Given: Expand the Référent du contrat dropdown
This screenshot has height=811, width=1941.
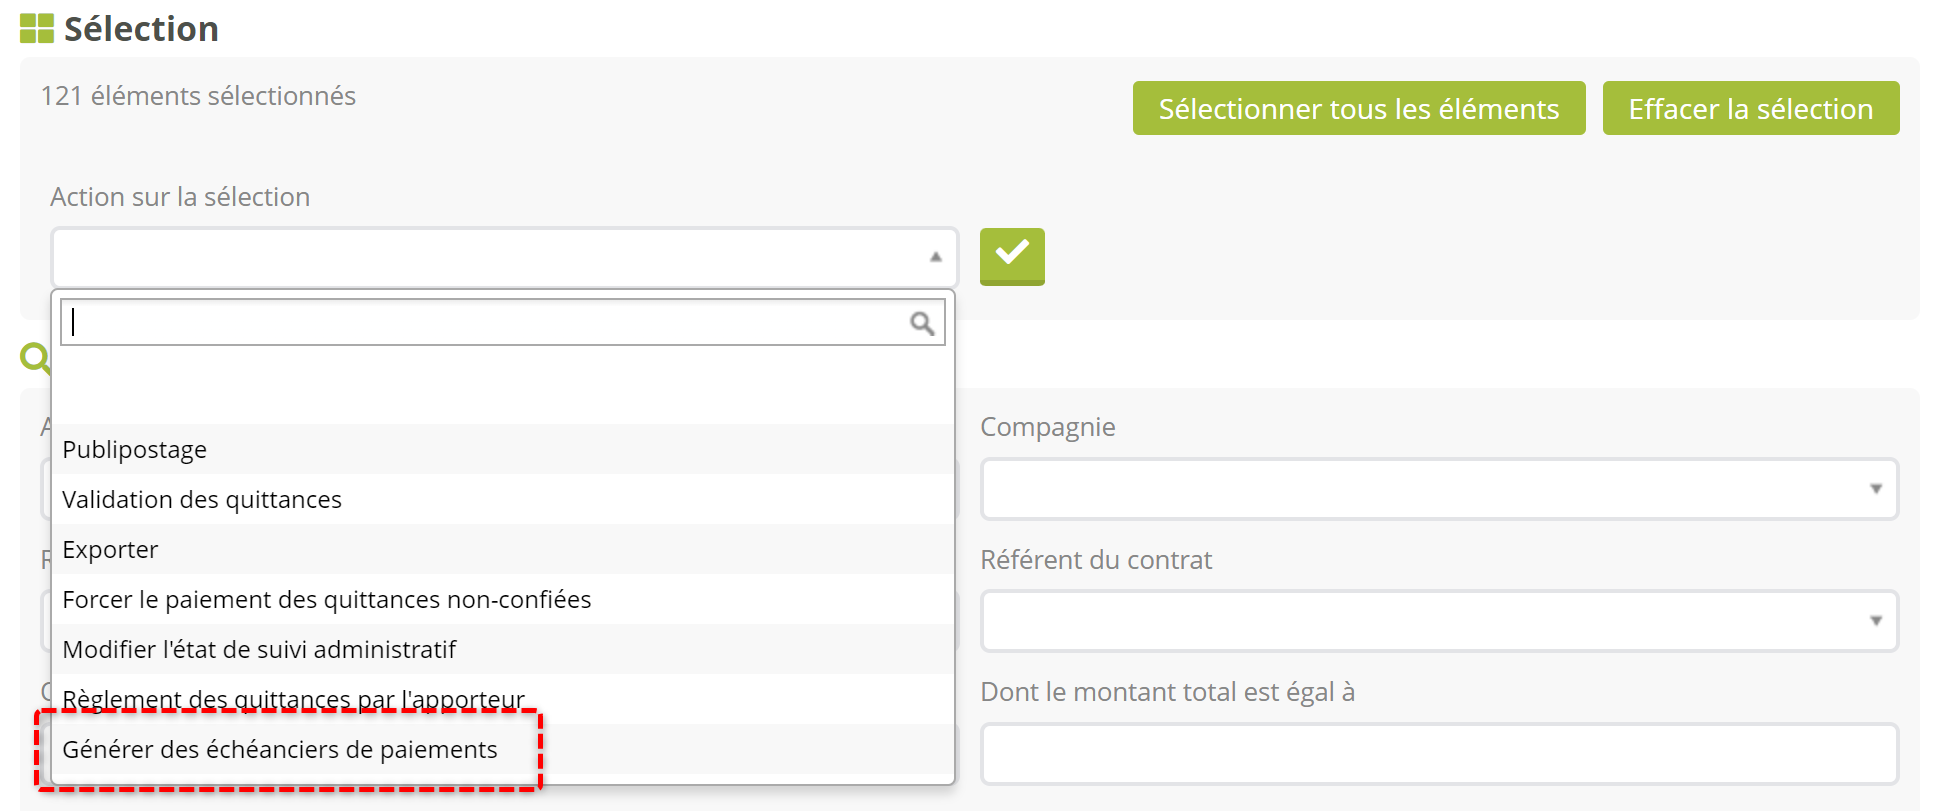Looking at the screenshot, I should click(x=1439, y=621).
